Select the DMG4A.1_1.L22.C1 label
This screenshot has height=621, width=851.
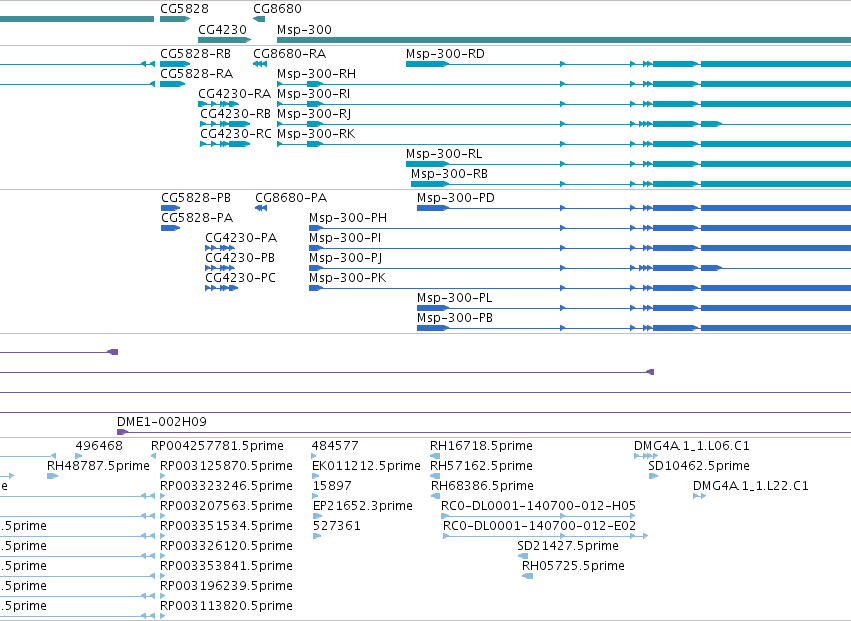pyautogui.click(x=751, y=486)
